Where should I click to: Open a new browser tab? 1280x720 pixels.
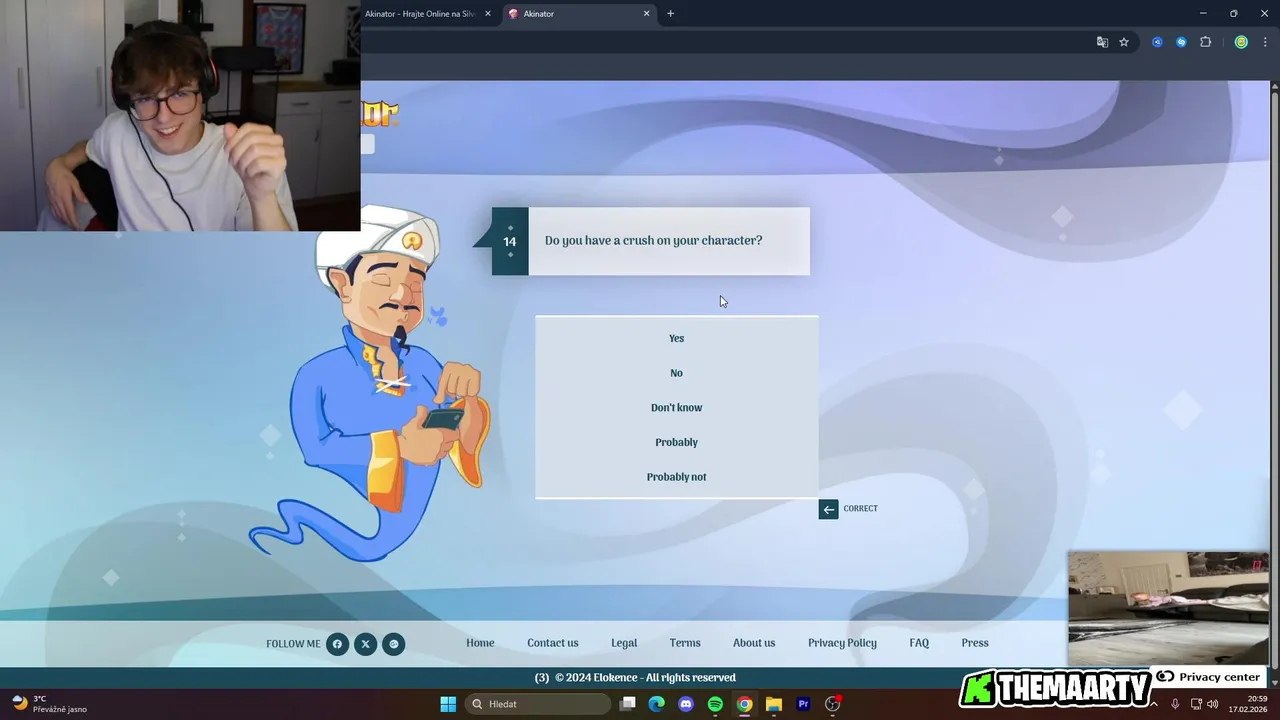tap(670, 14)
